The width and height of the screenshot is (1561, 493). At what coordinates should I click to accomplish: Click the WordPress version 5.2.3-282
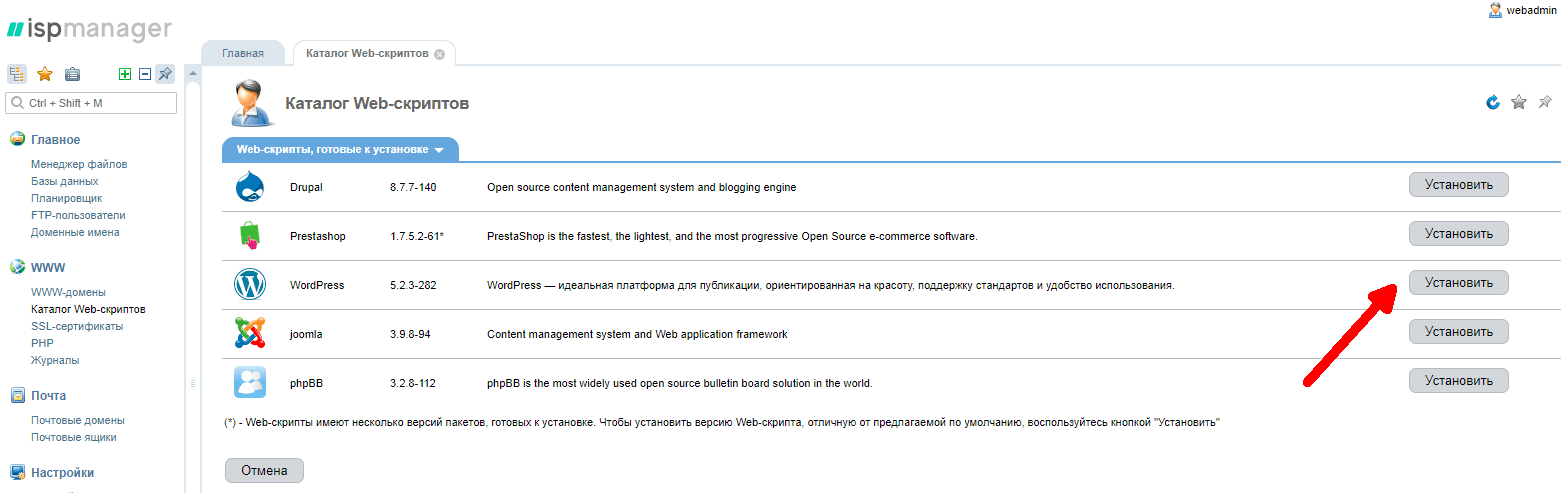point(413,285)
